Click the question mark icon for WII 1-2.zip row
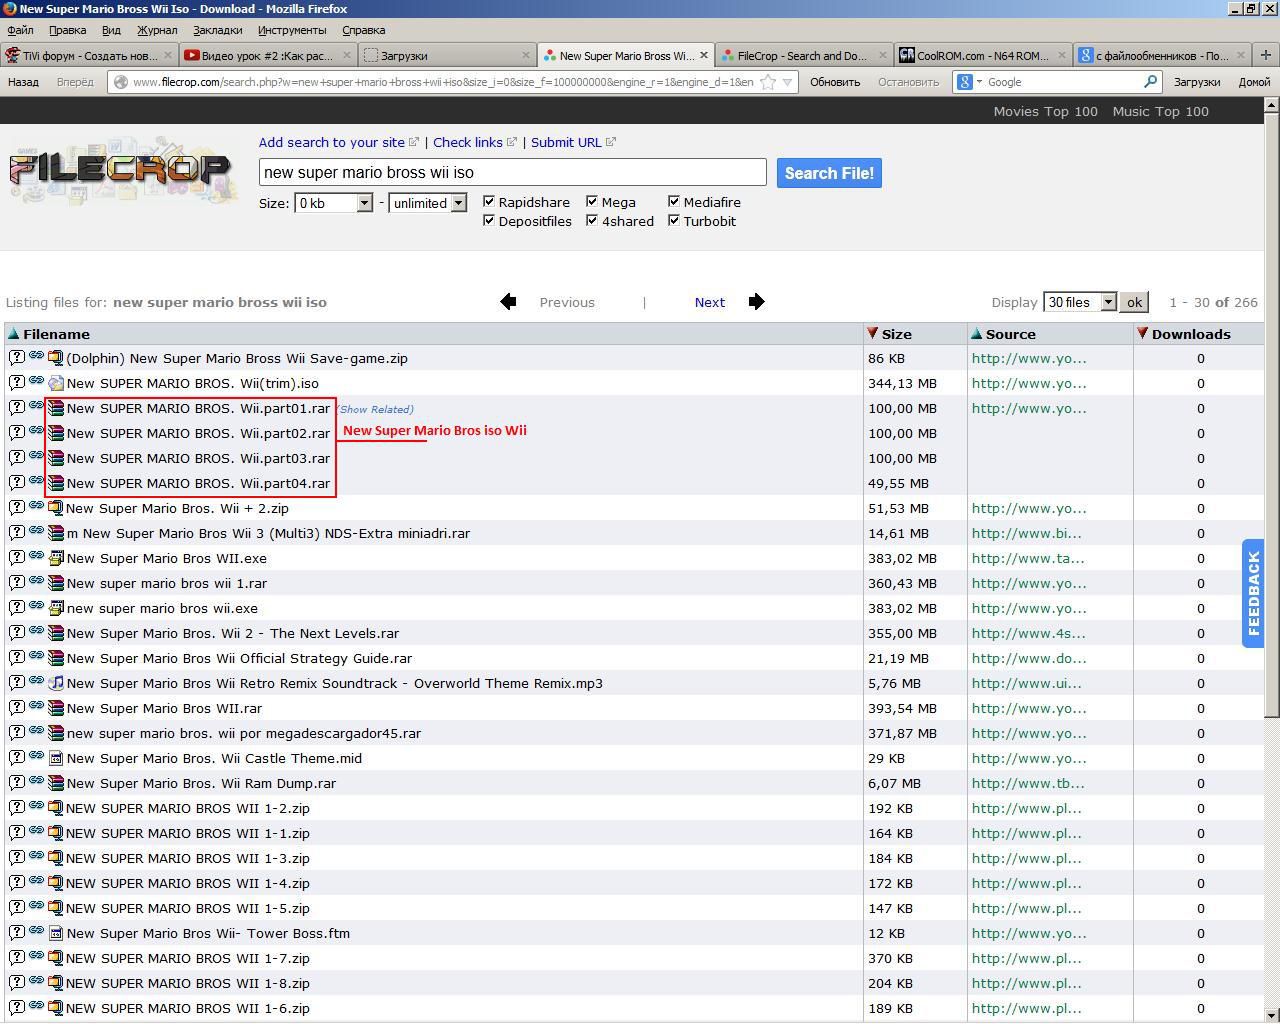 [17, 807]
